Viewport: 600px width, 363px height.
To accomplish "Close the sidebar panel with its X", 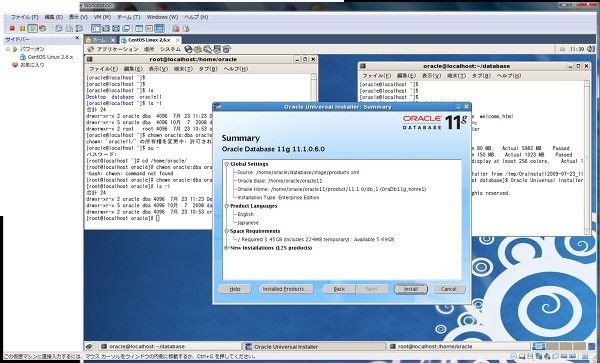I will pyautogui.click(x=77, y=38).
